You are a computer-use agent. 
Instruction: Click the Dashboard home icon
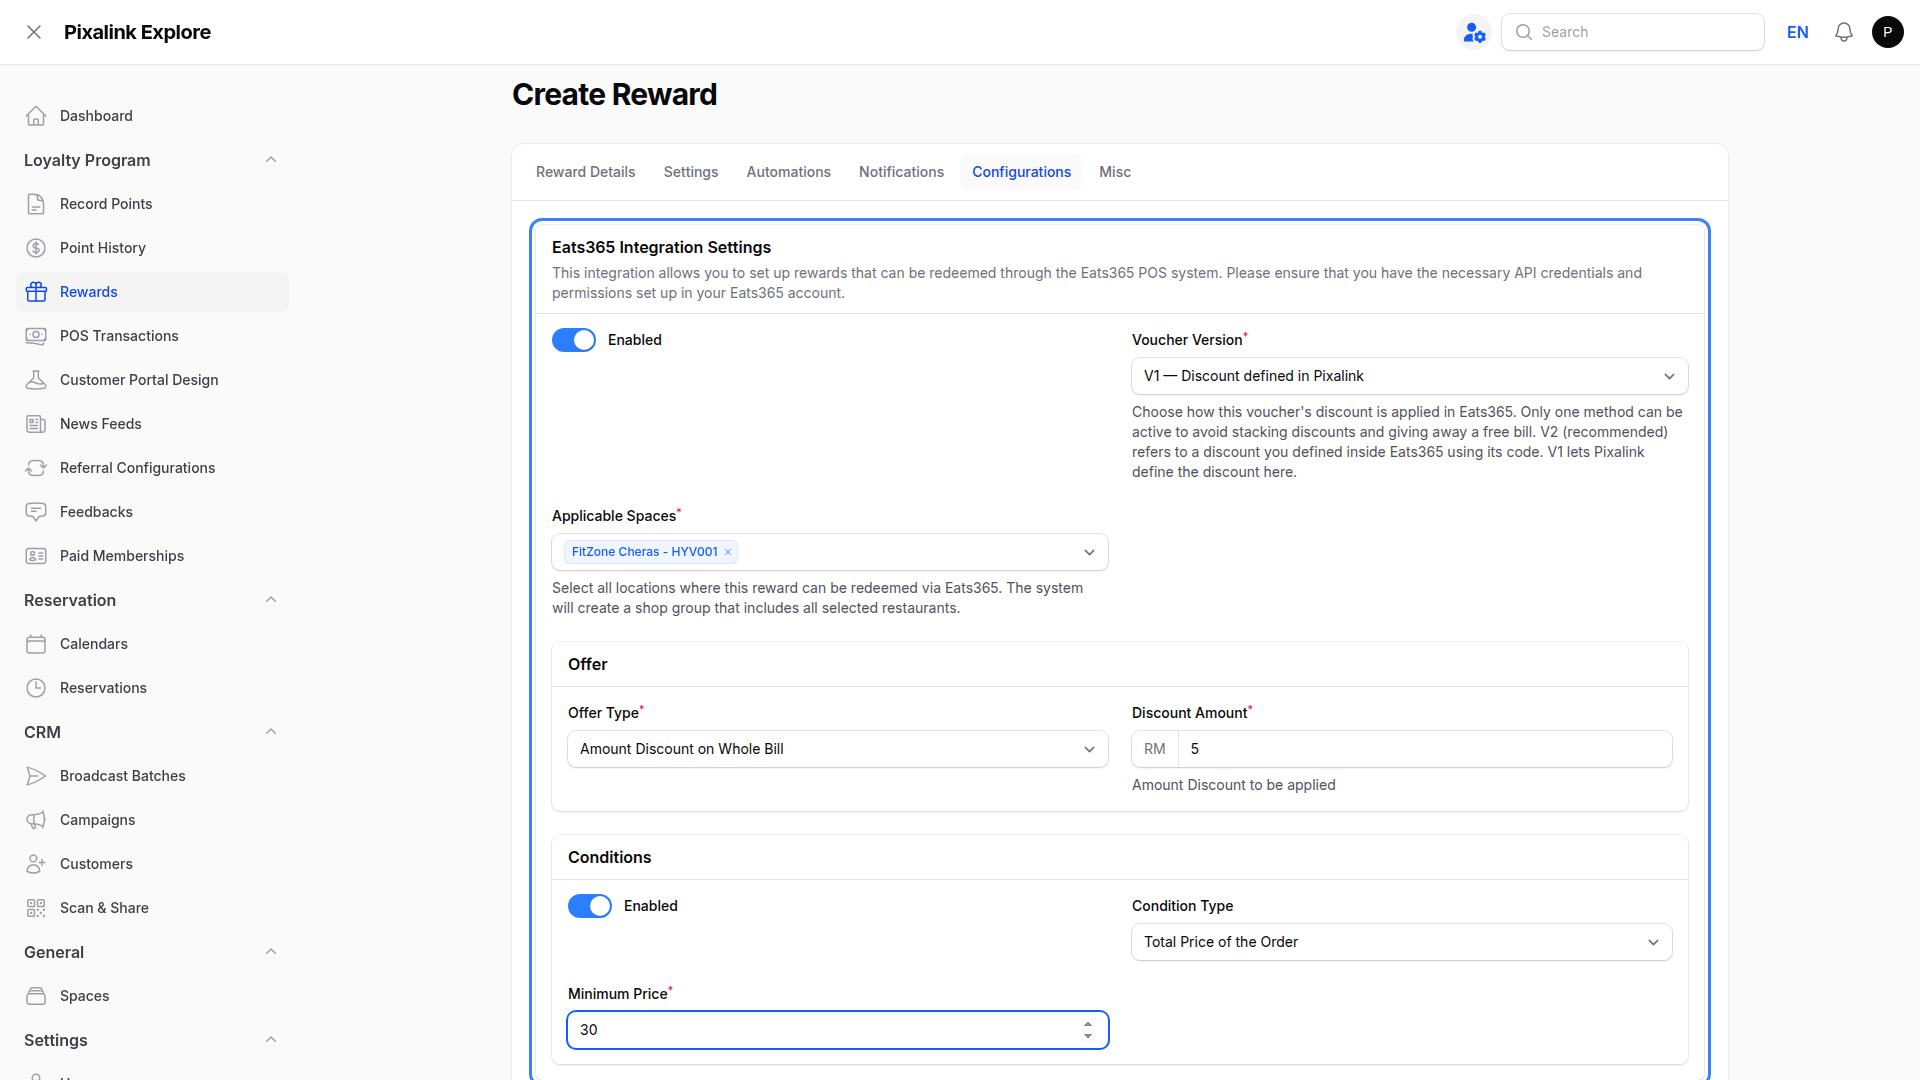[36, 116]
